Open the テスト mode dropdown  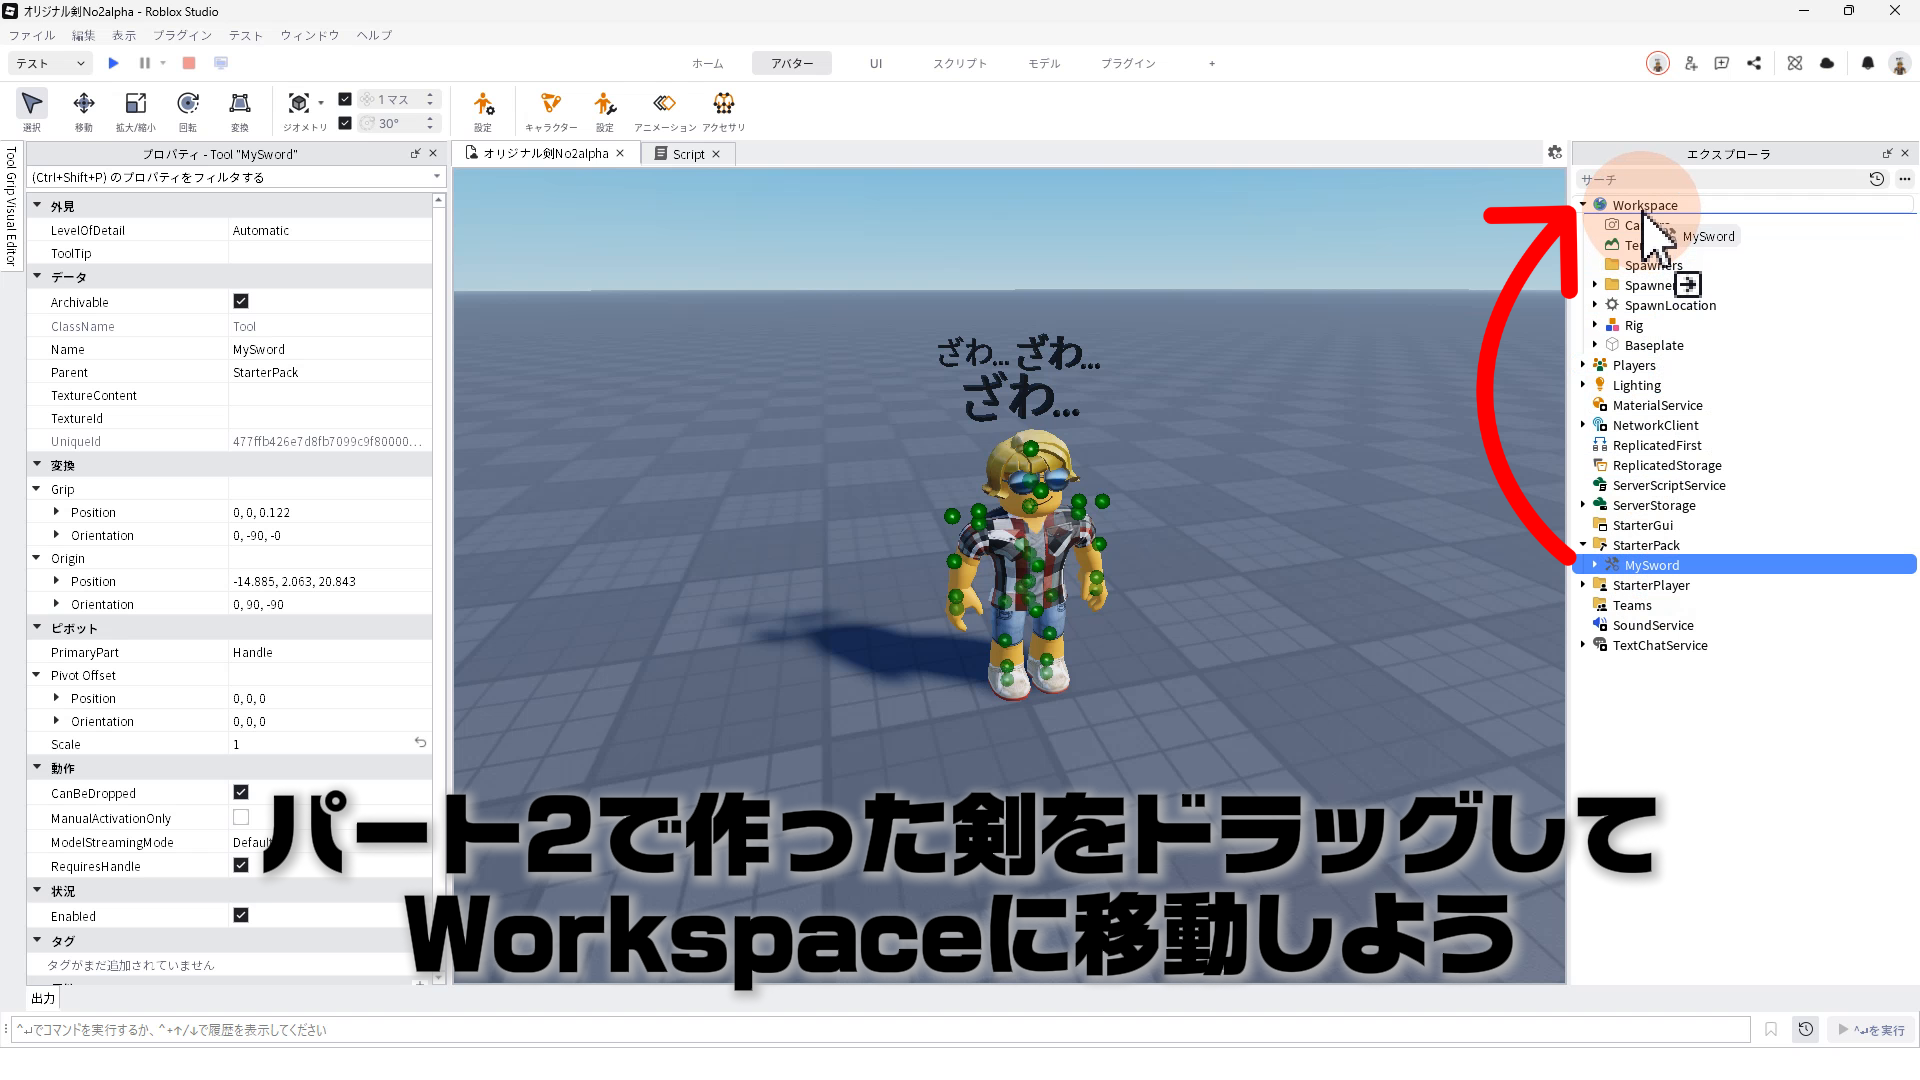click(50, 63)
